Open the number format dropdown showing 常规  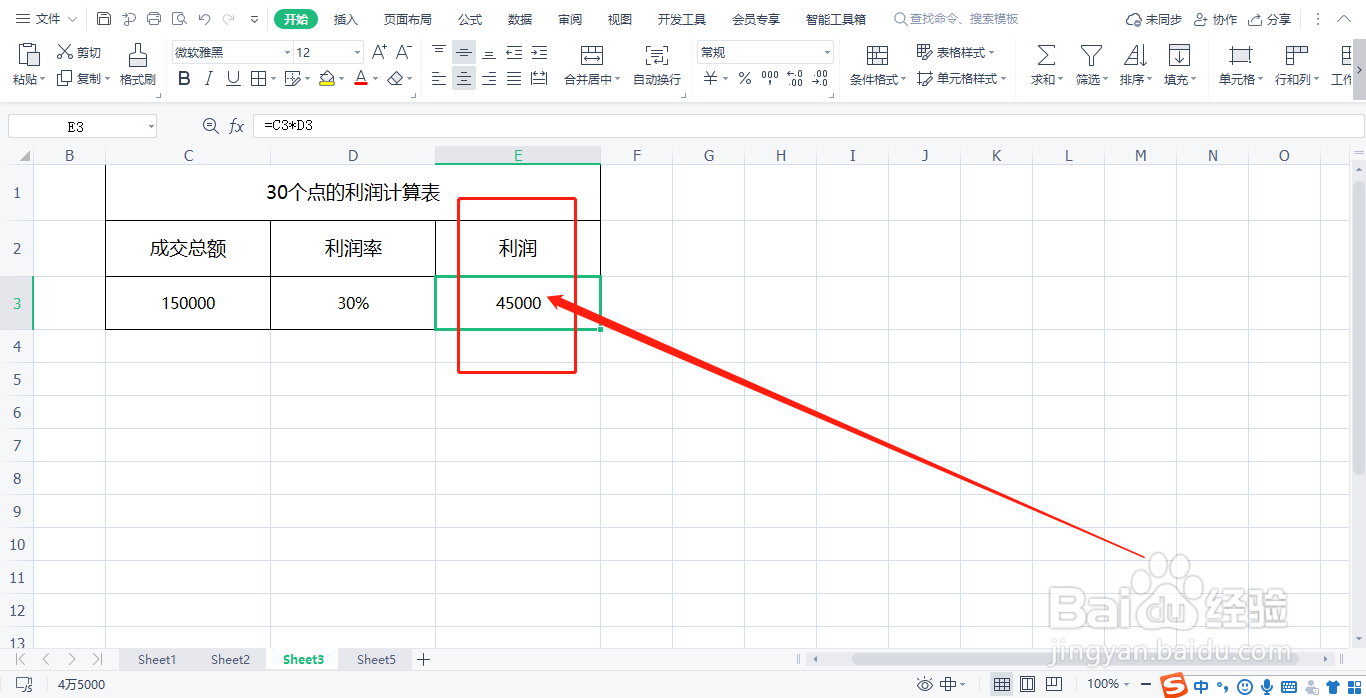[826, 51]
